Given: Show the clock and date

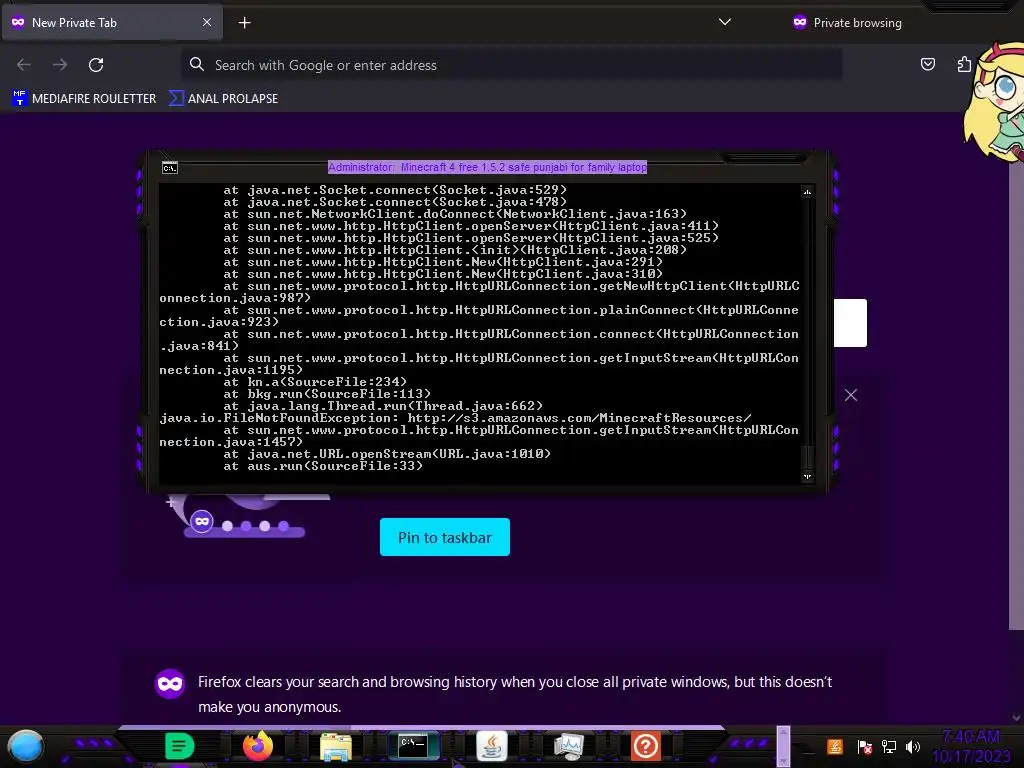Looking at the screenshot, I should [971, 746].
